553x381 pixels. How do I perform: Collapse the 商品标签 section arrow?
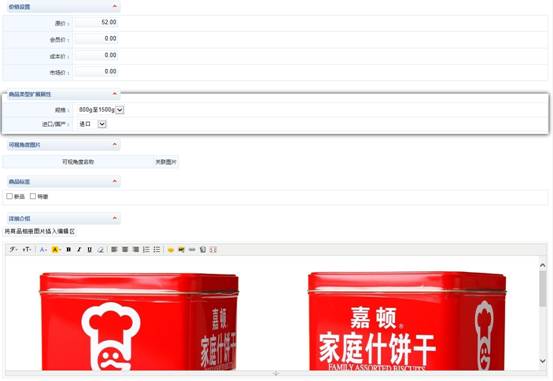[115, 181]
